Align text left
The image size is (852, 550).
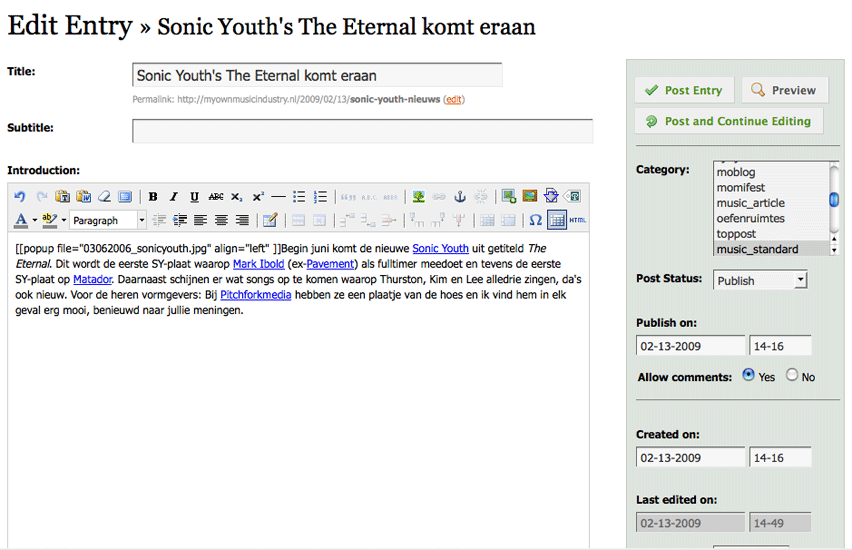coord(201,220)
